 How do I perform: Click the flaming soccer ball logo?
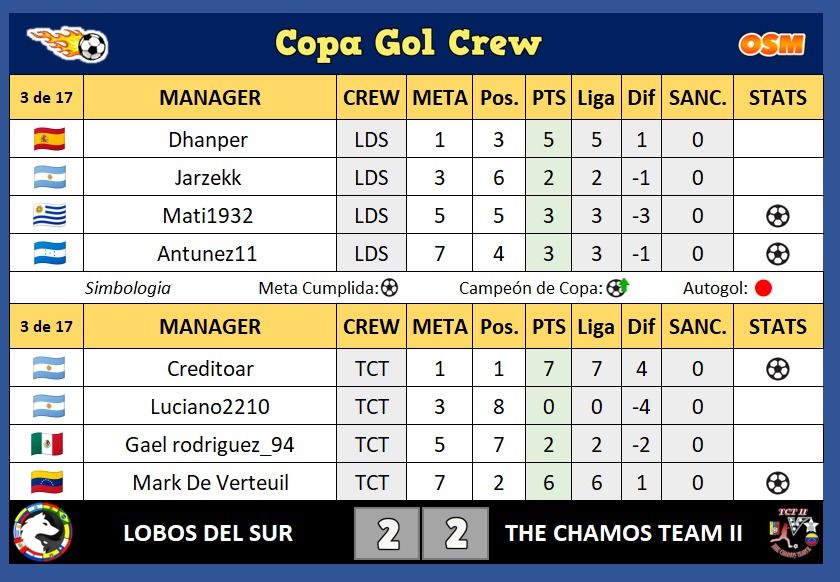(x=68, y=43)
